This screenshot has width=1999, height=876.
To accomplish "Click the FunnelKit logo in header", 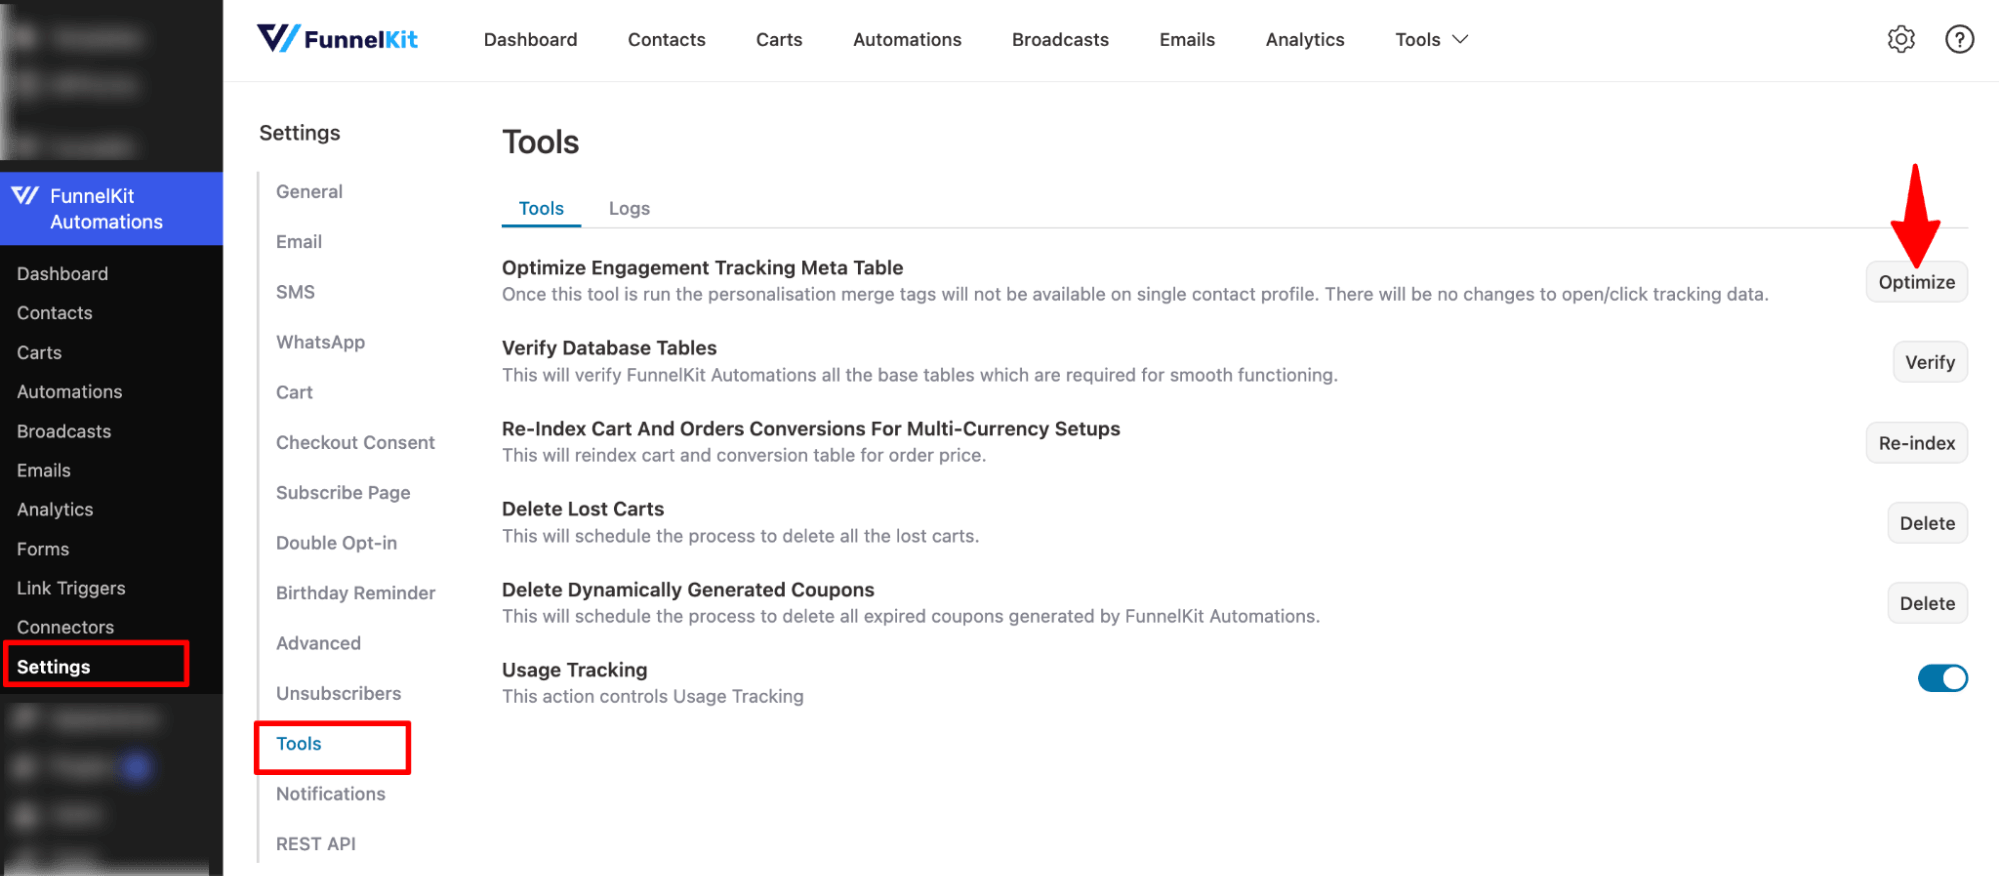I will [x=337, y=39].
